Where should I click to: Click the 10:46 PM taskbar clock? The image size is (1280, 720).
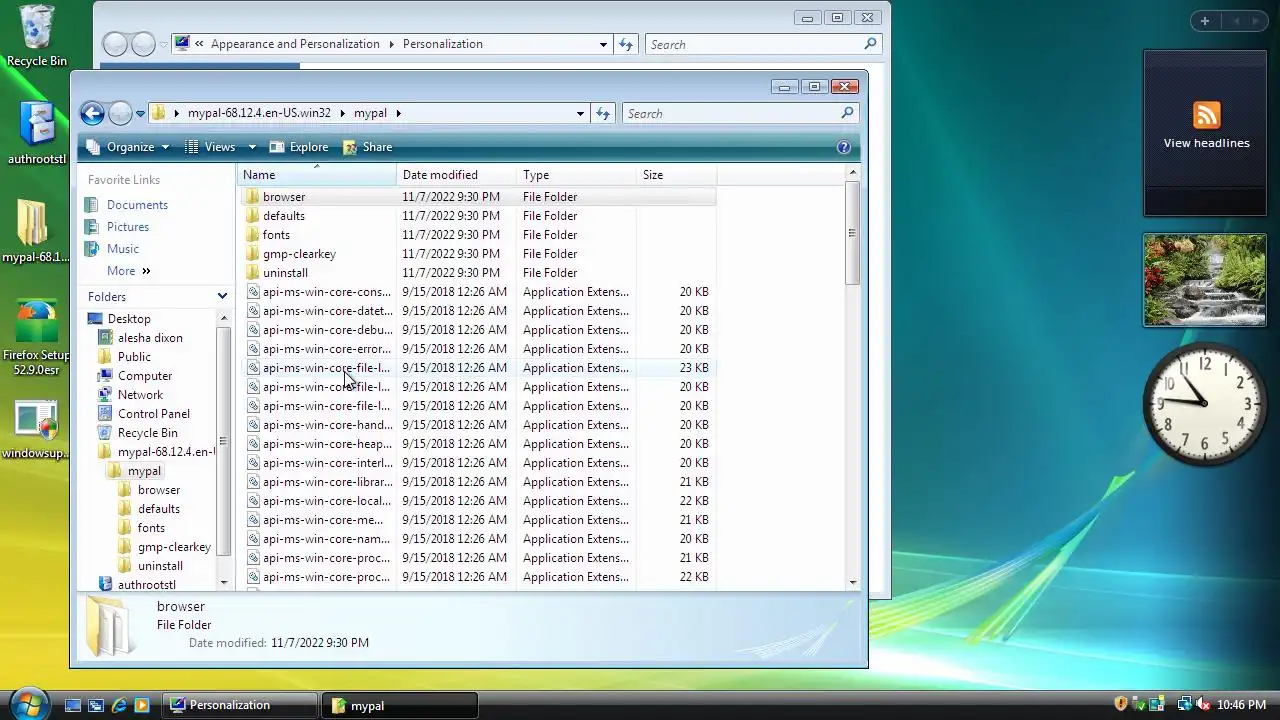click(1241, 705)
